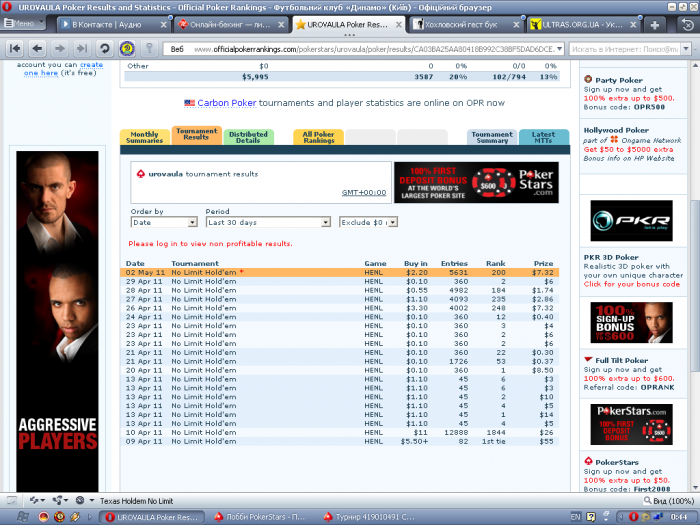This screenshot has height=525, width=700.
Task: Open the closed tabs trash icon
Action: click(x=688, y=25)
